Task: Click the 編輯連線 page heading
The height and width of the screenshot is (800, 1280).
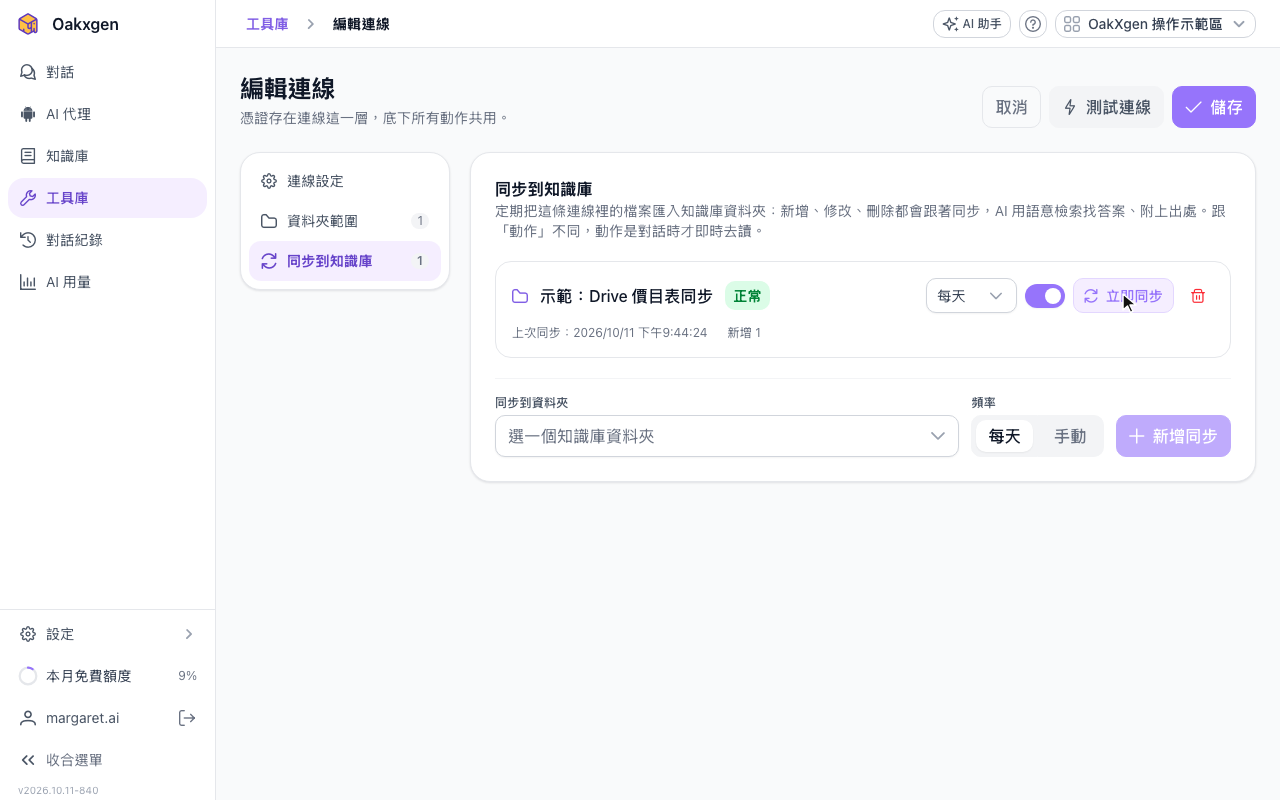Action: (288, 88)
